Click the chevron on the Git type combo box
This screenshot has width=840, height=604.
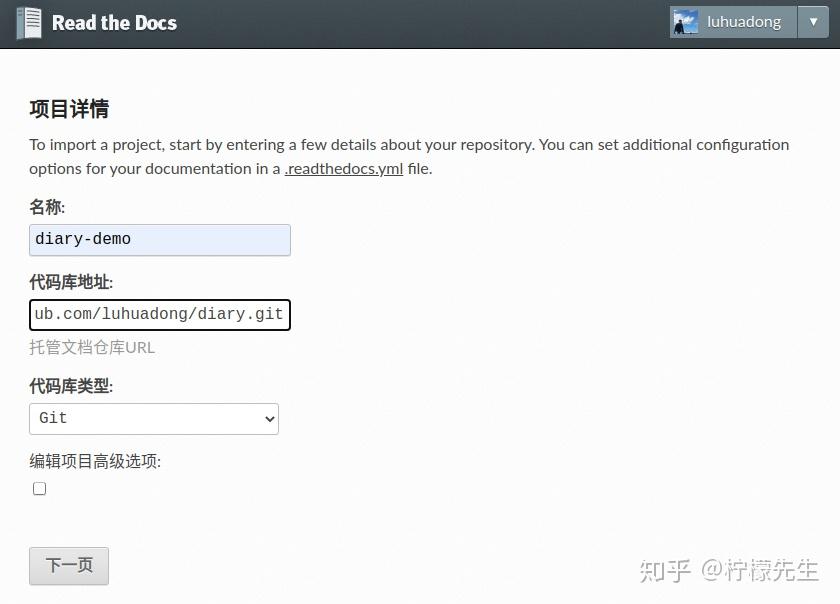pyautogui.click(x=268, y=418)
